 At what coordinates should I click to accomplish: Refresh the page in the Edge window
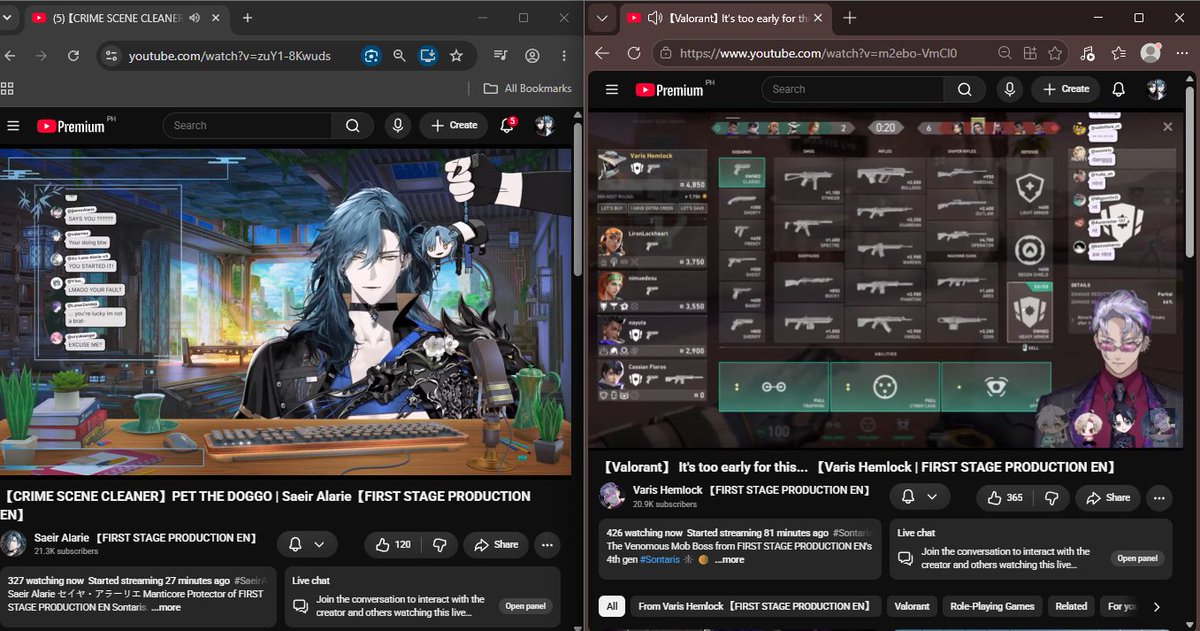click(633, 53)
